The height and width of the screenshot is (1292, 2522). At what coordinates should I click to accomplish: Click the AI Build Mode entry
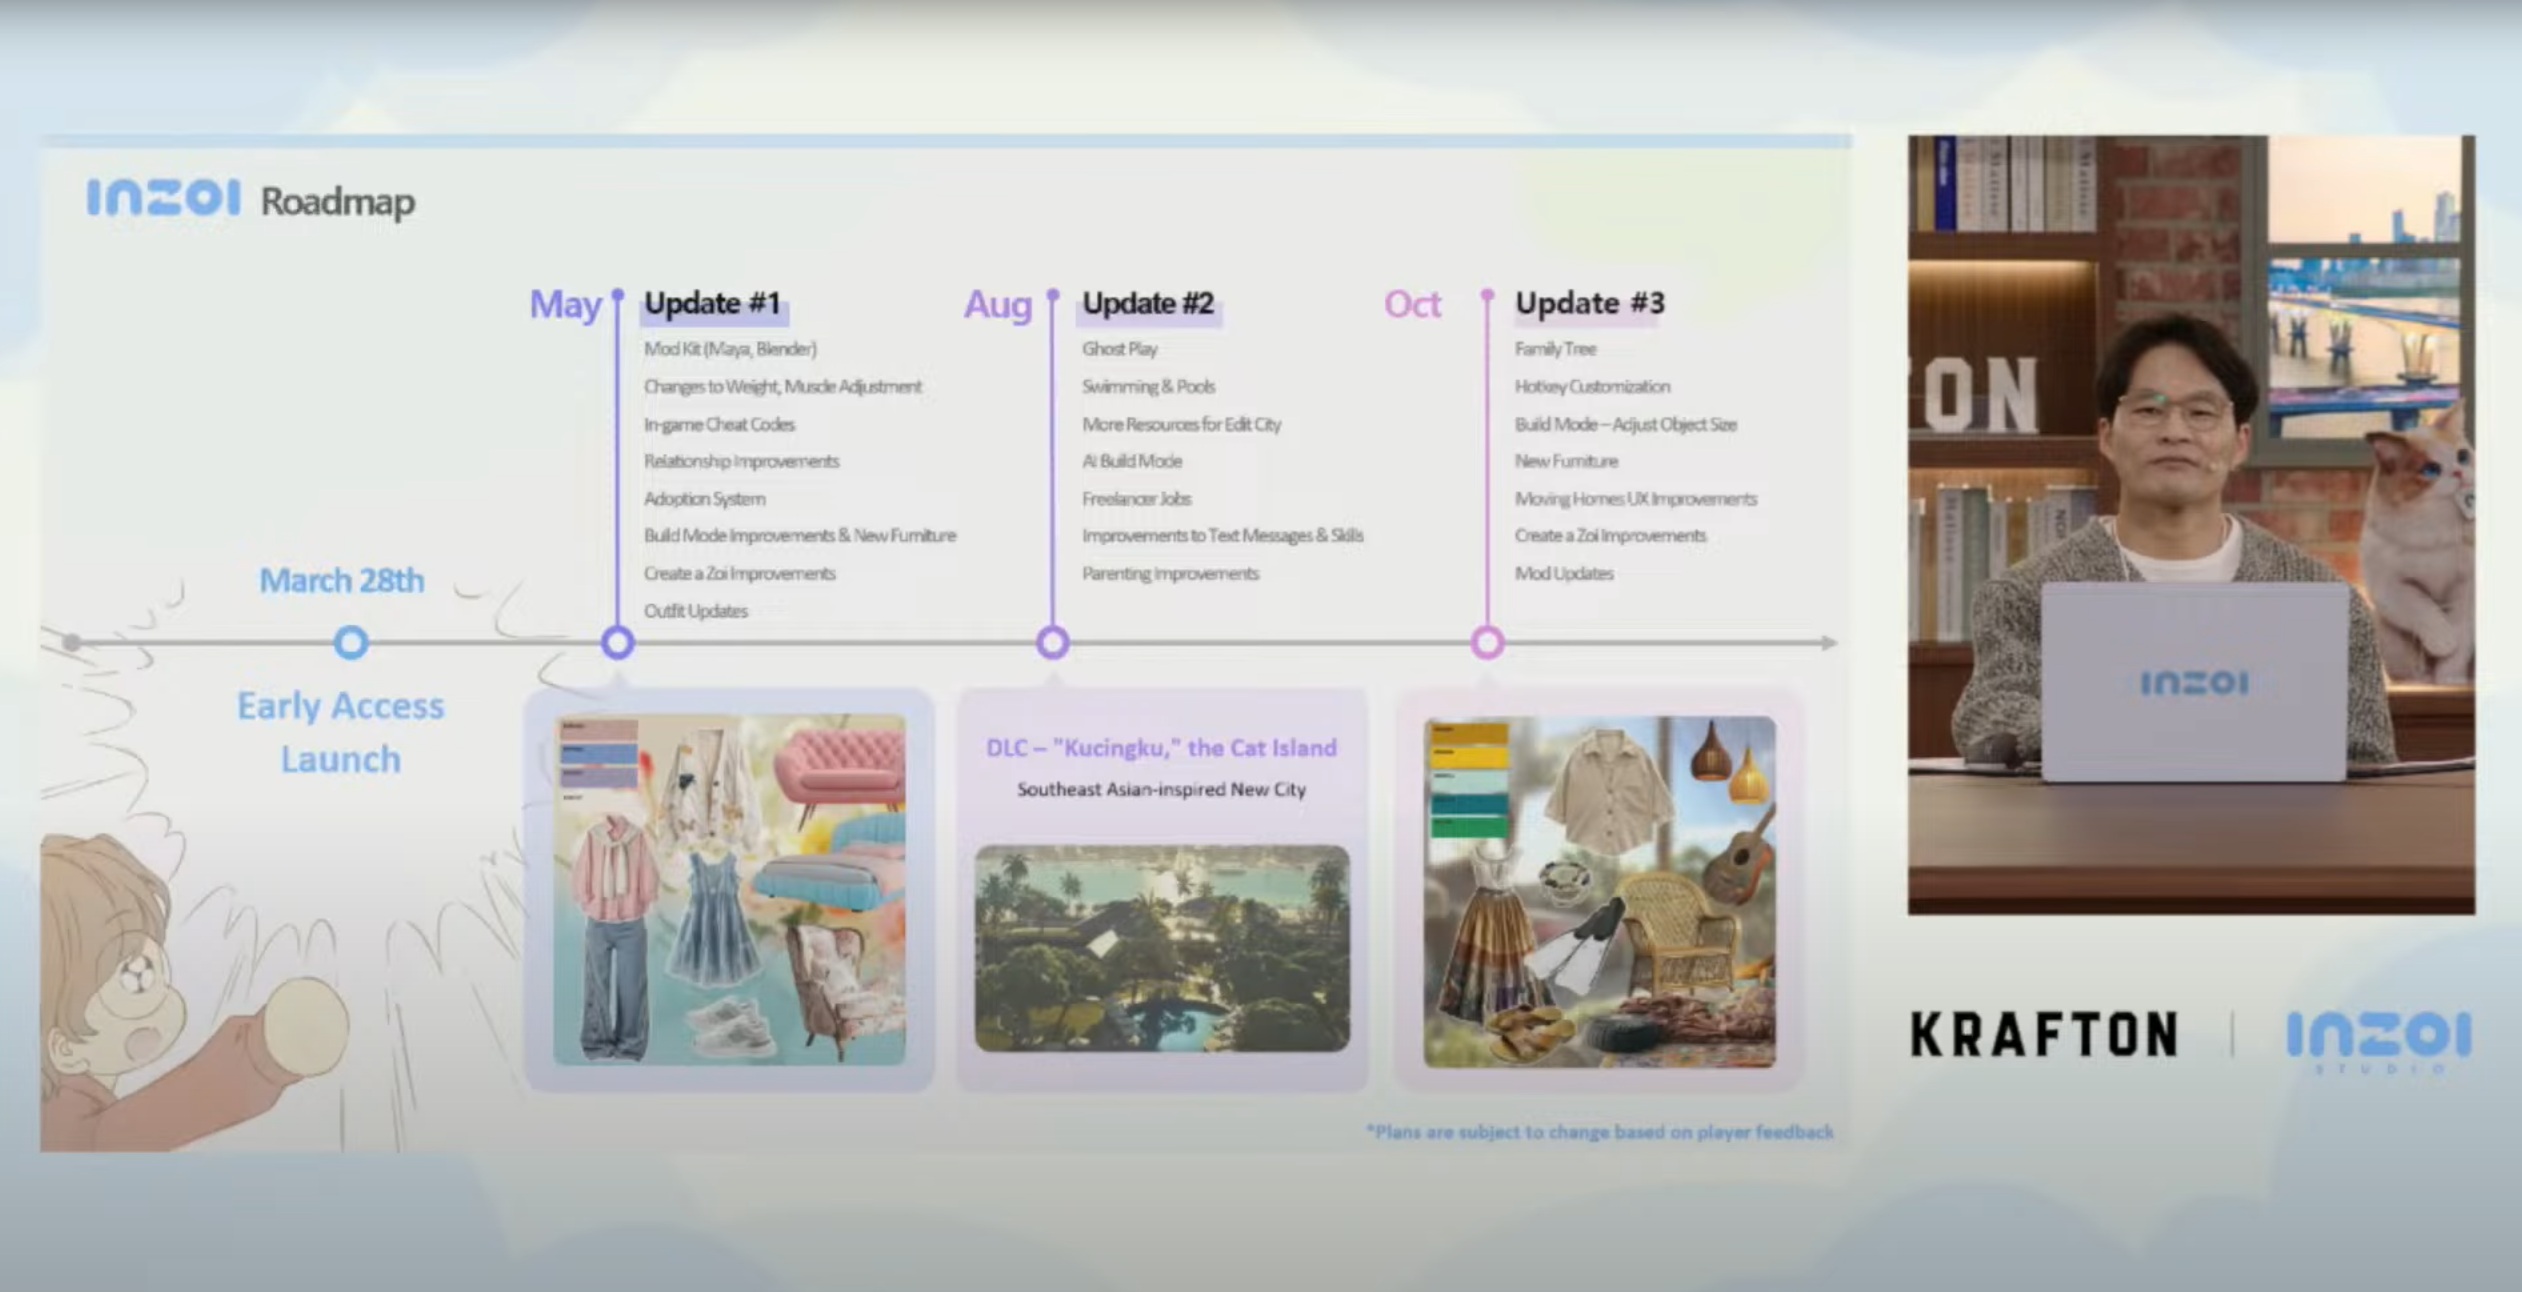[x=1132, y=461]
